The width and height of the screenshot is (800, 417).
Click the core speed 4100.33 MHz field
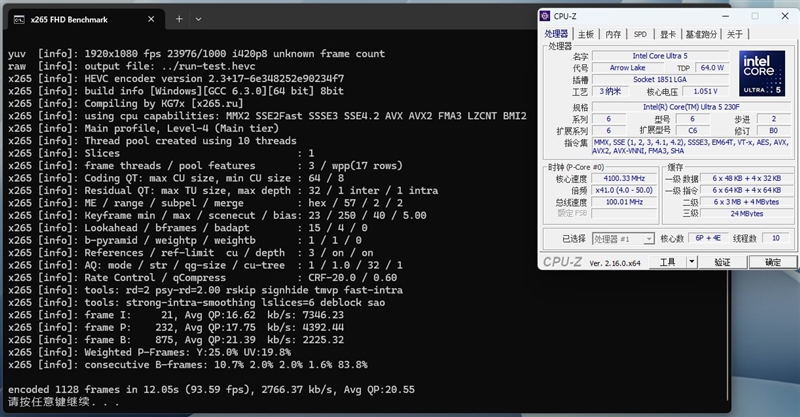click(621, 178)
